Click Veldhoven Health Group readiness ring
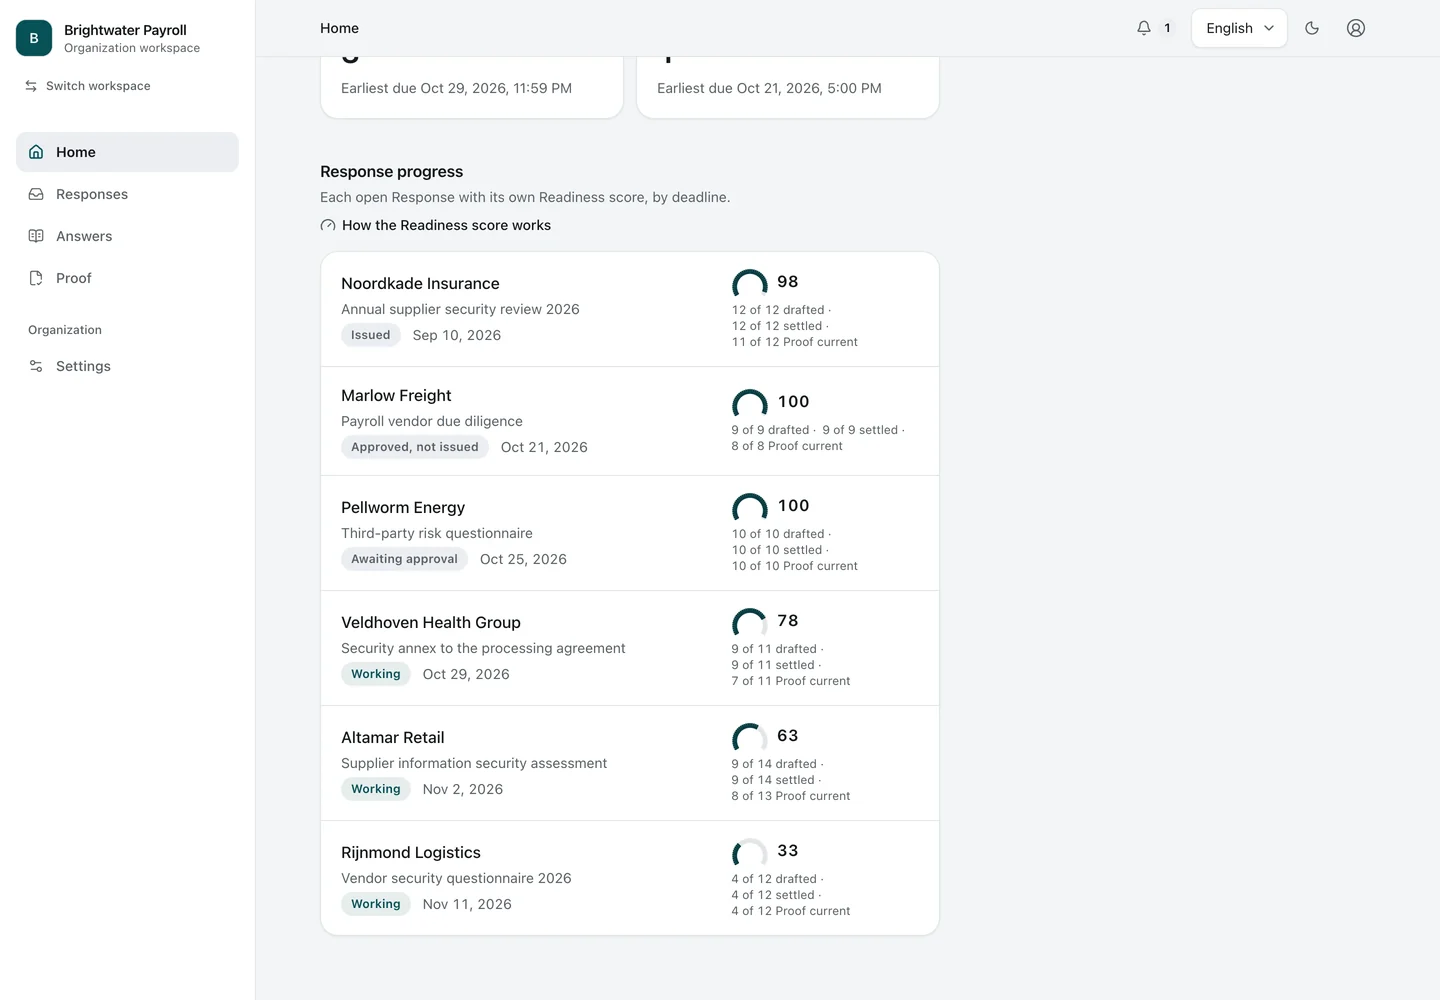 click(750, 623)
